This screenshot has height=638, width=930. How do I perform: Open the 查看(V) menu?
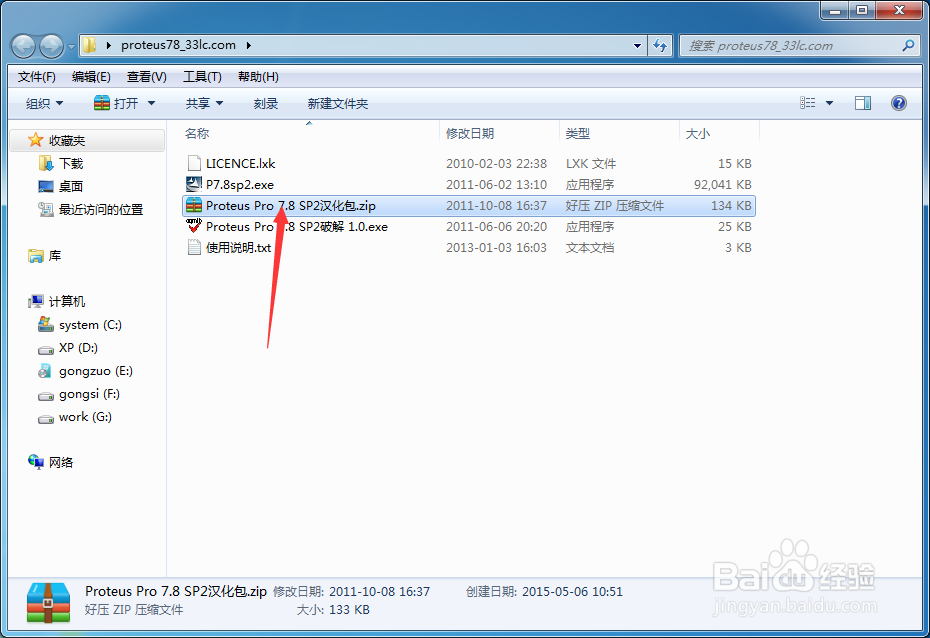coord(146,76)
